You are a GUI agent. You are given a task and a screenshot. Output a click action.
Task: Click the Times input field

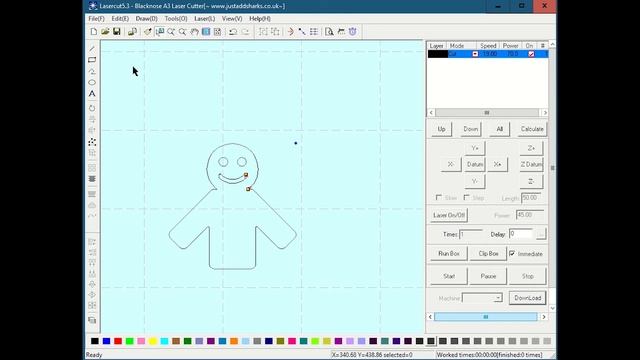[471, 234]
